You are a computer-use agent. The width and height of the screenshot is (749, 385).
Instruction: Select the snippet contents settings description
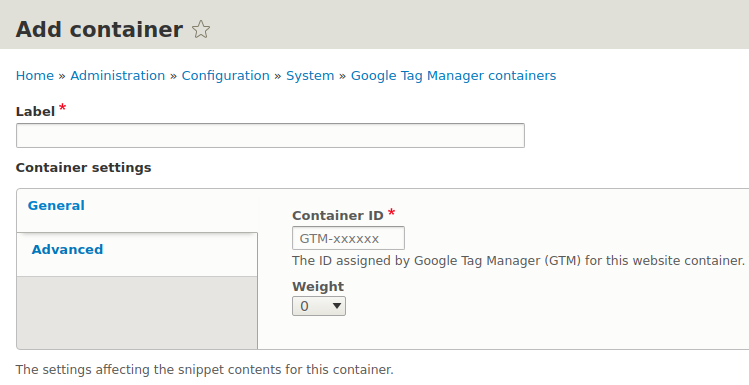tap(204, 370)
